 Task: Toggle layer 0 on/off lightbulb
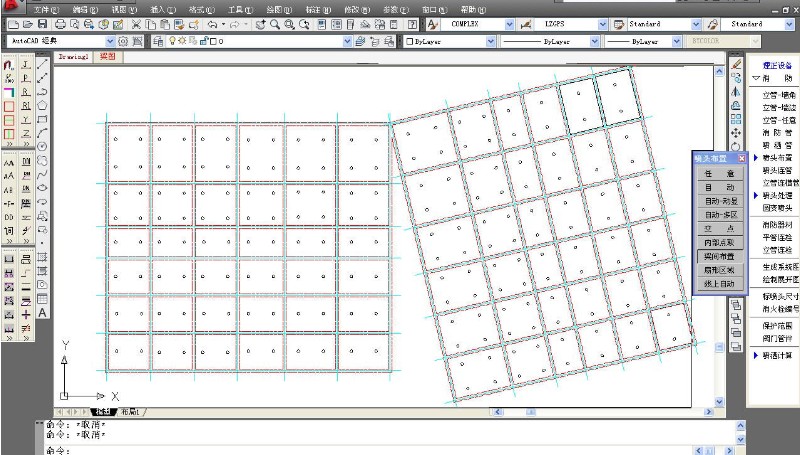[172, 41]
